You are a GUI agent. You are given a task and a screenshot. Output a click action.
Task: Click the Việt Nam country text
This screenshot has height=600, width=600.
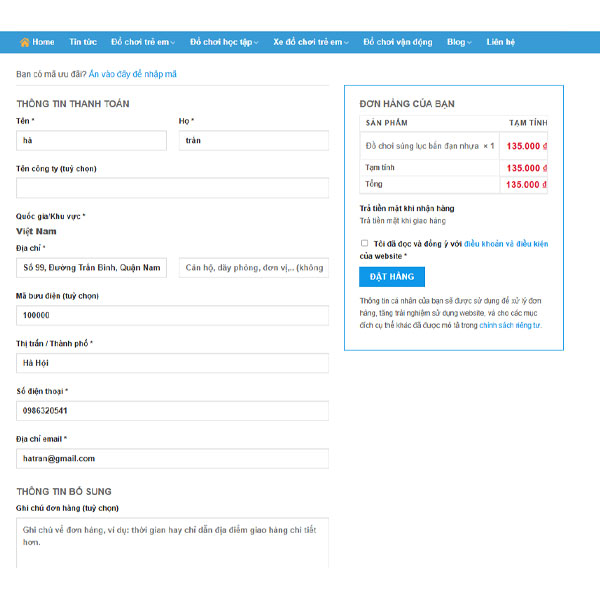tap(36, 231)
